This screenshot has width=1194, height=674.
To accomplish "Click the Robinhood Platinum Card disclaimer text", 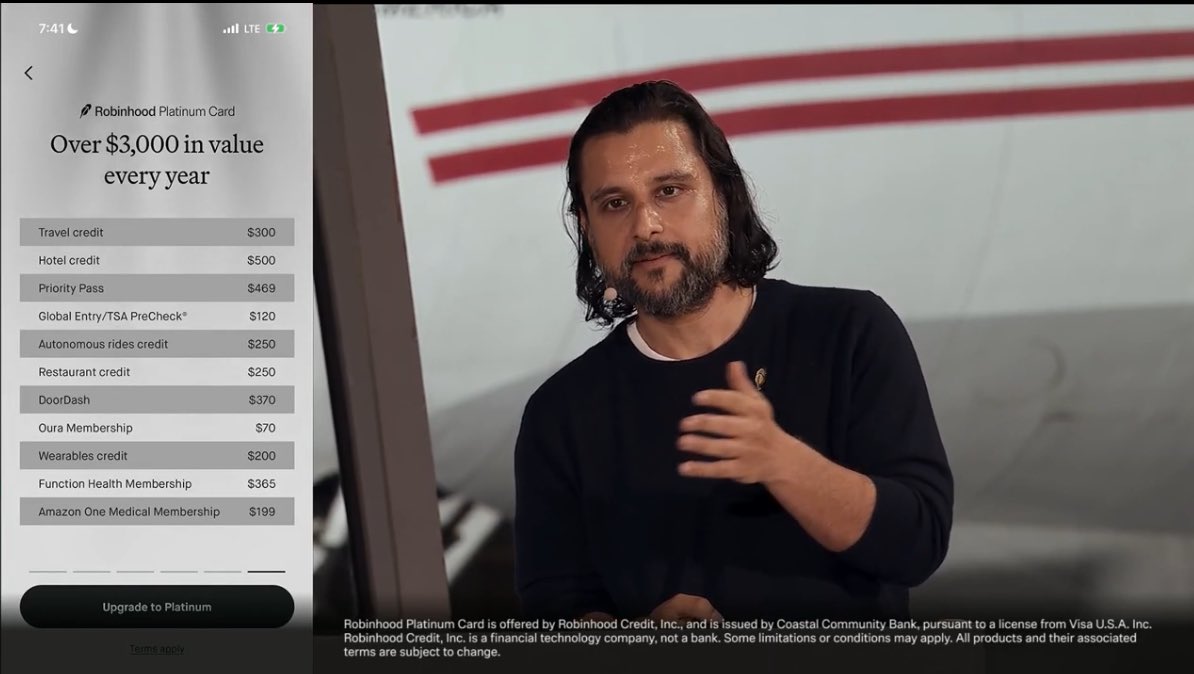I will pyautogui.click(x=748, y=638).
